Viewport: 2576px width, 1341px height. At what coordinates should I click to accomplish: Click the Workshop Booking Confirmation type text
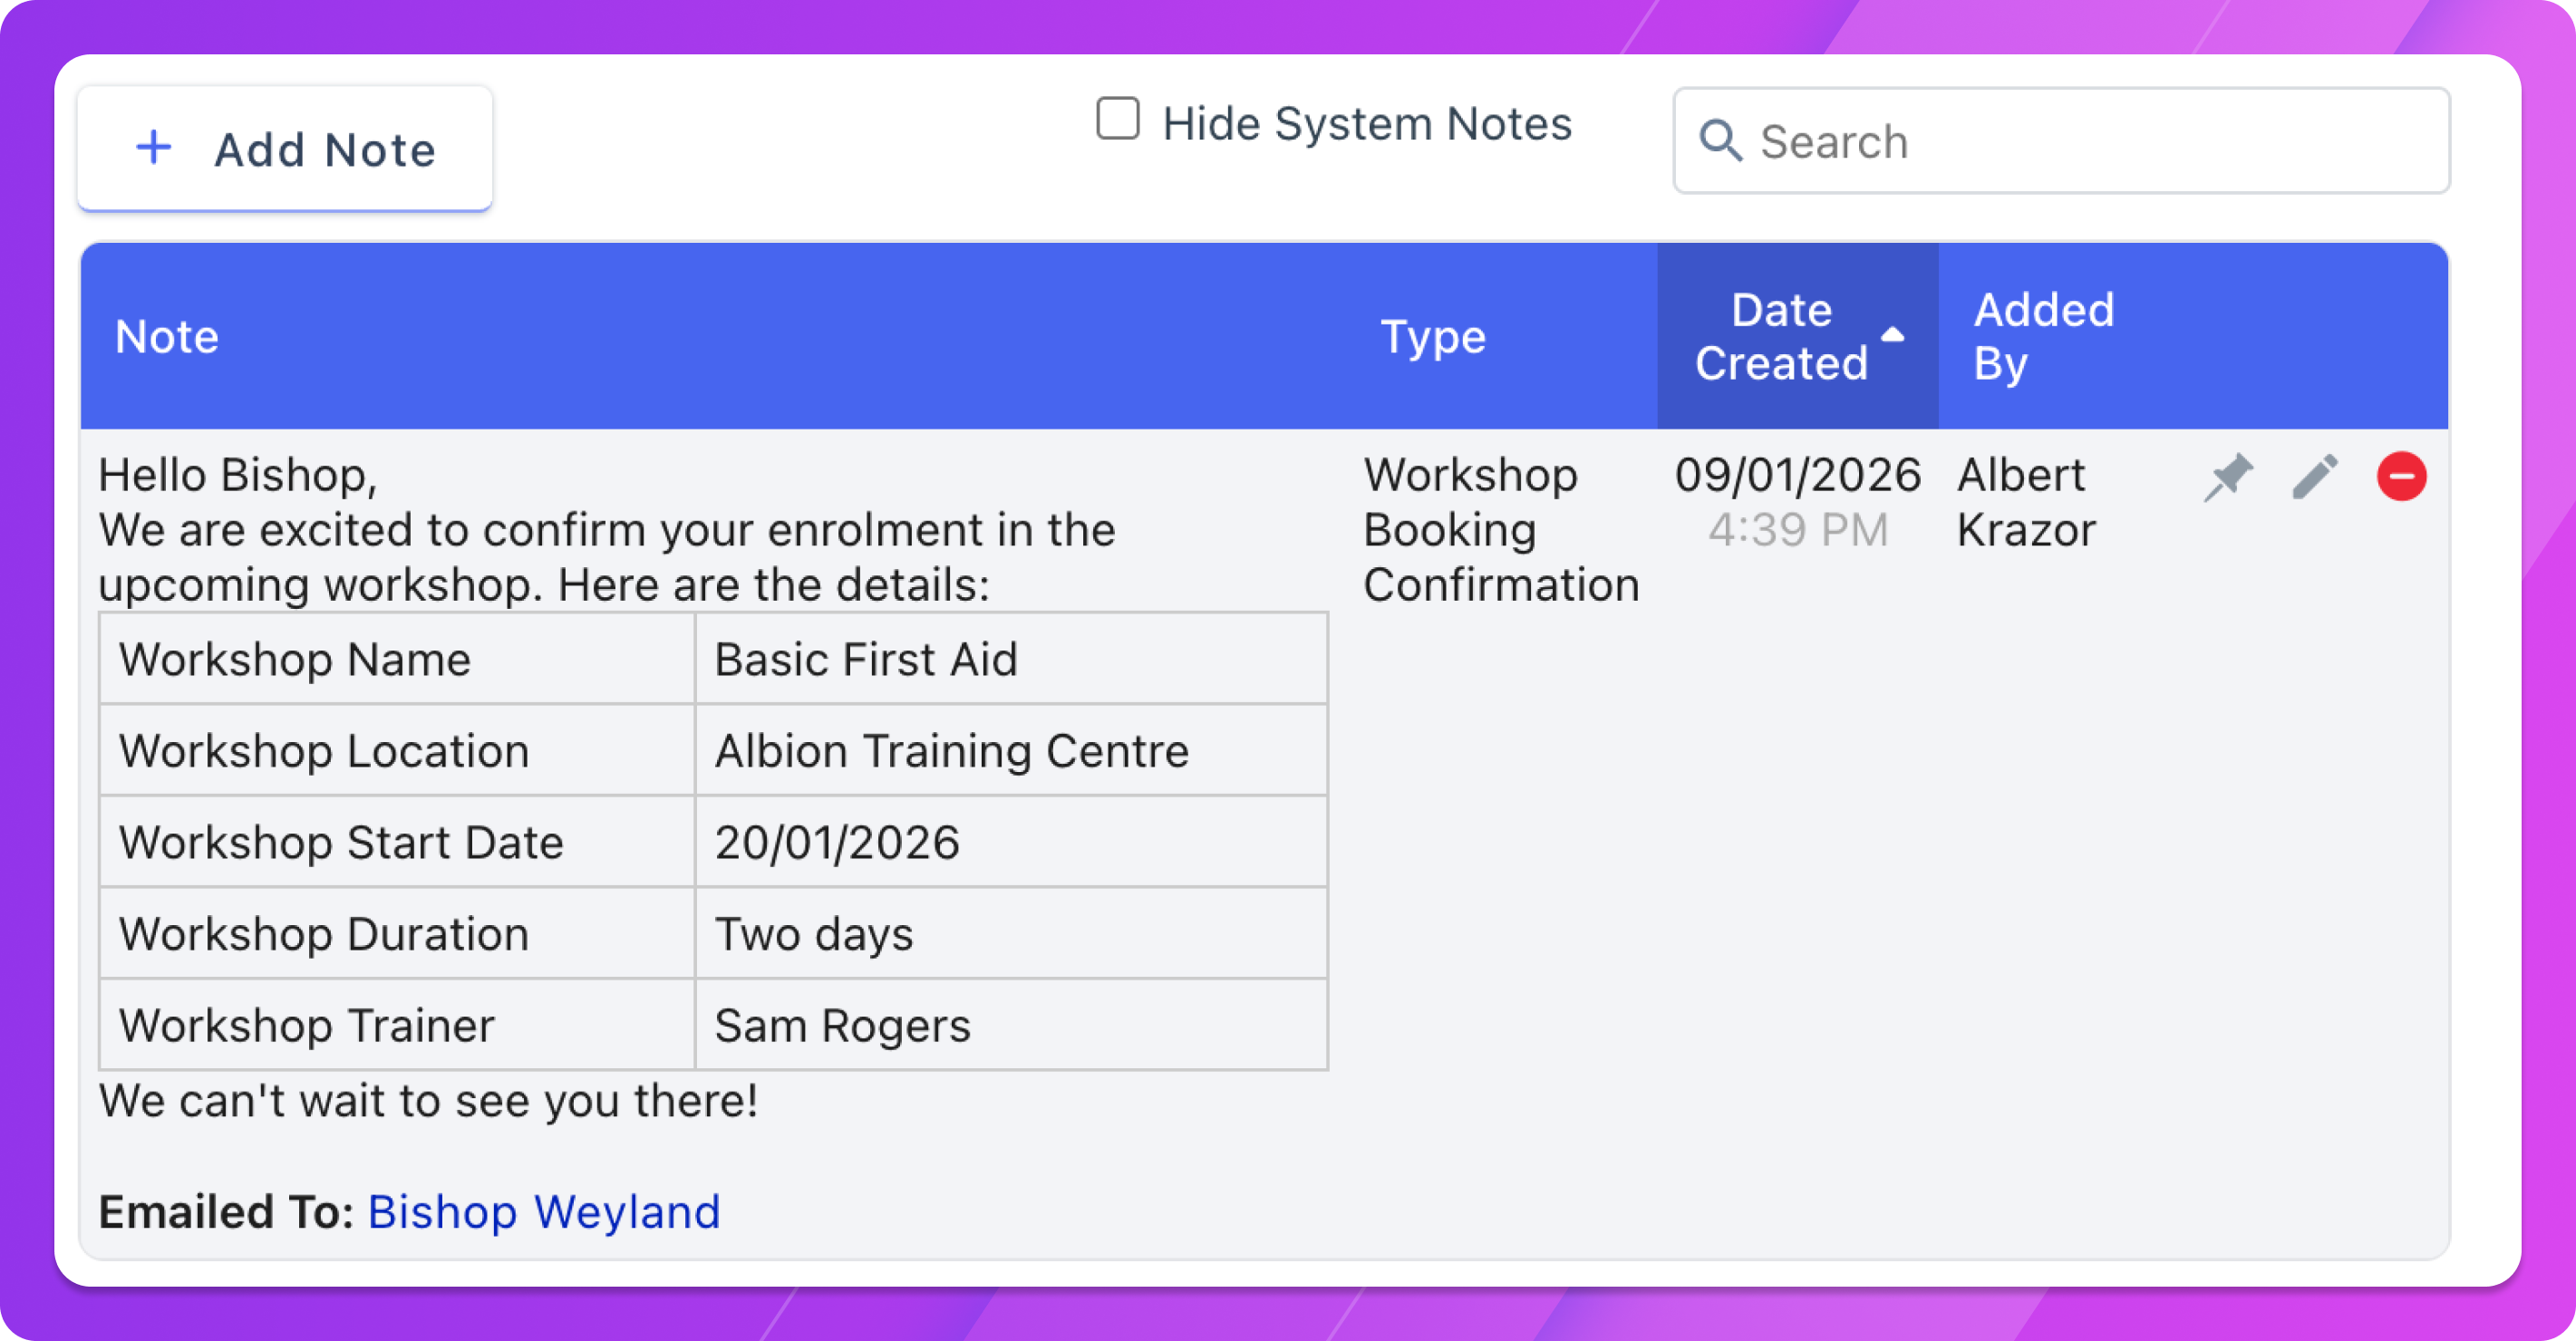coord(1501,530)
